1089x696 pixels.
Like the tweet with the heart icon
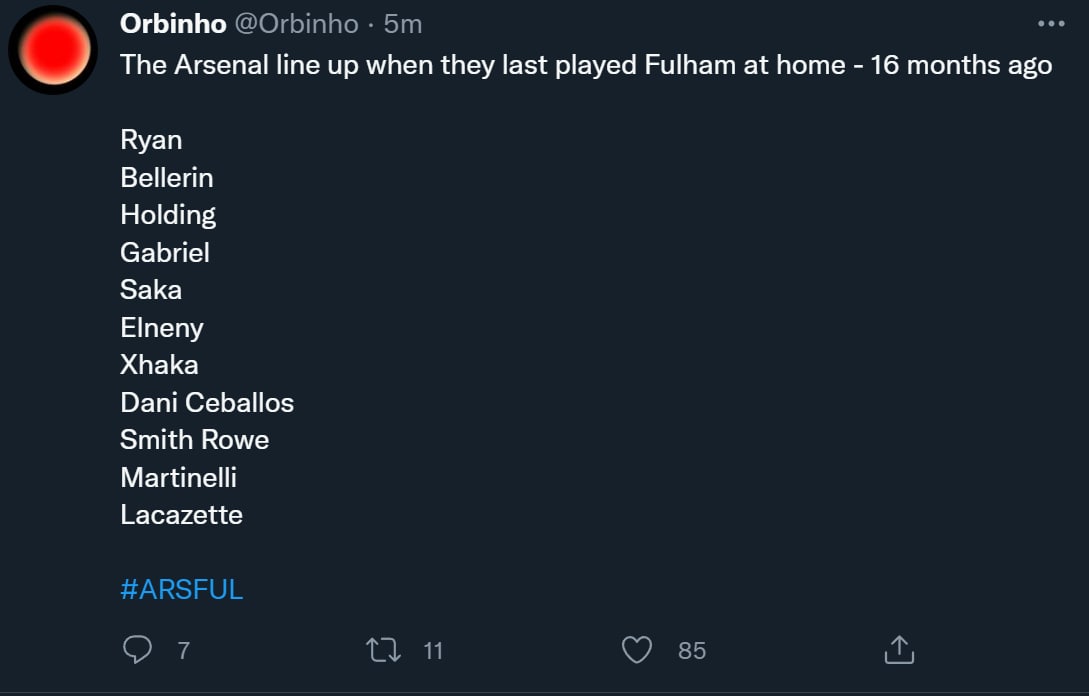tap(637, 650)
